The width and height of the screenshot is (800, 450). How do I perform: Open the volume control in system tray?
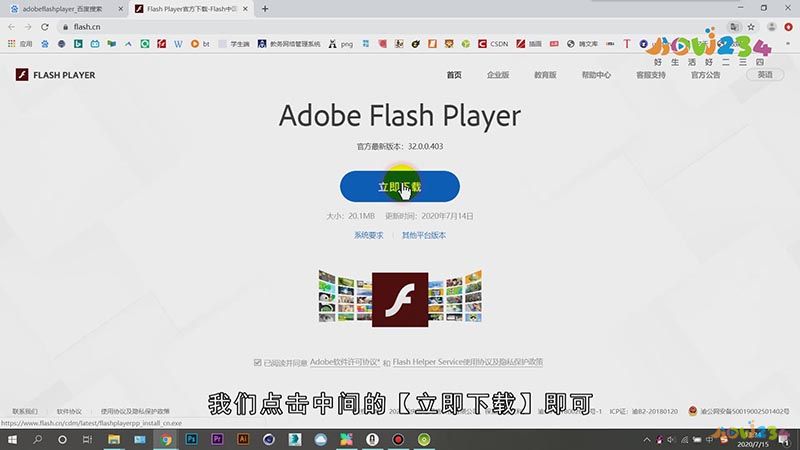[671, 439]
